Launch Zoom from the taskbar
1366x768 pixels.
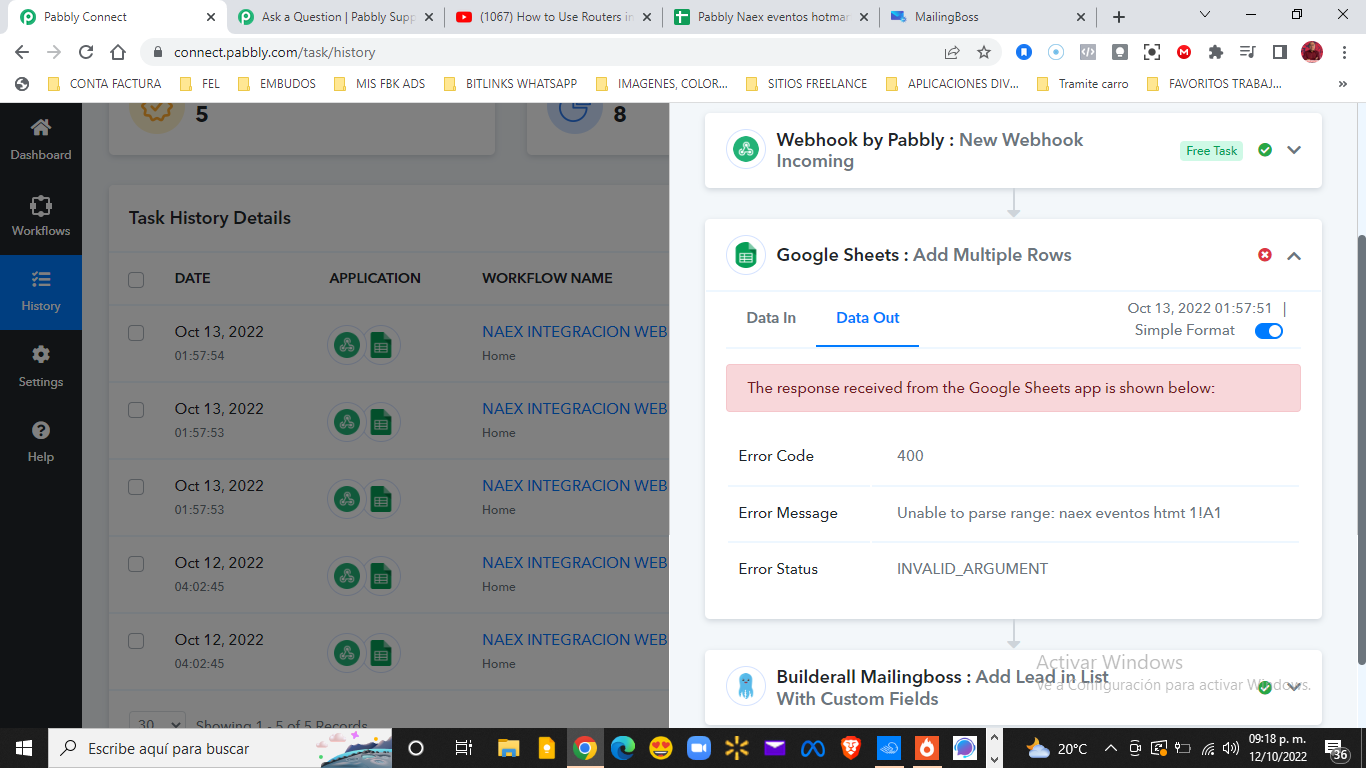click(x=698, y=748)
